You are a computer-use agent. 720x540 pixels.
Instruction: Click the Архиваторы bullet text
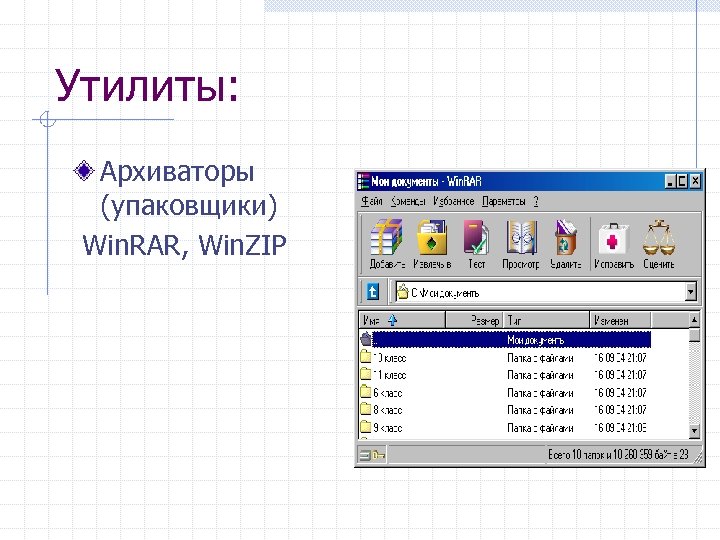coord(177,171)
